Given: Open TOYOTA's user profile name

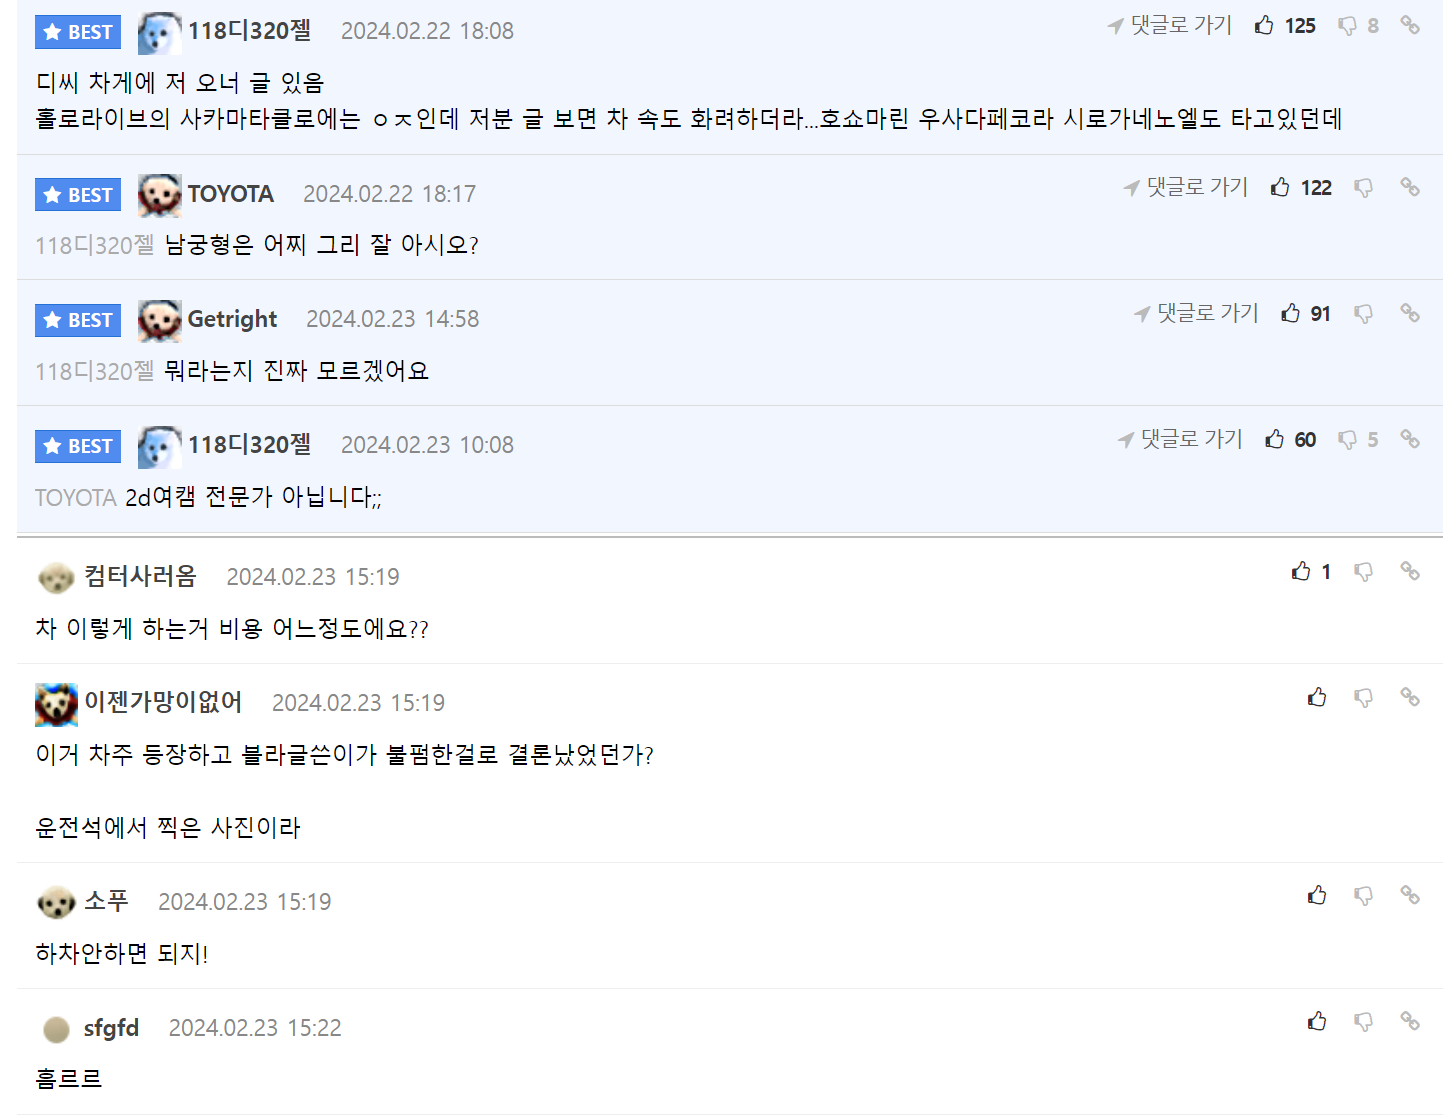Looking at the screenshot, I should [x=230, y=194].
